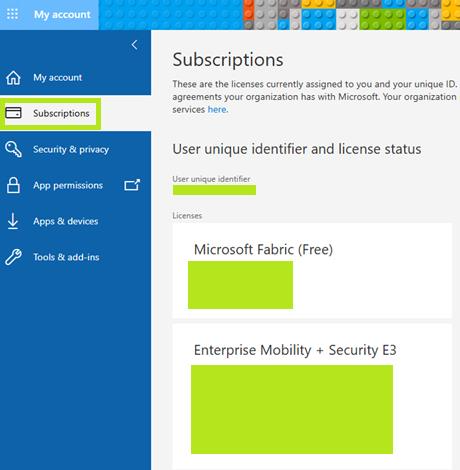
Task: Open My account in the sidebar
Action: pos(57,77)
